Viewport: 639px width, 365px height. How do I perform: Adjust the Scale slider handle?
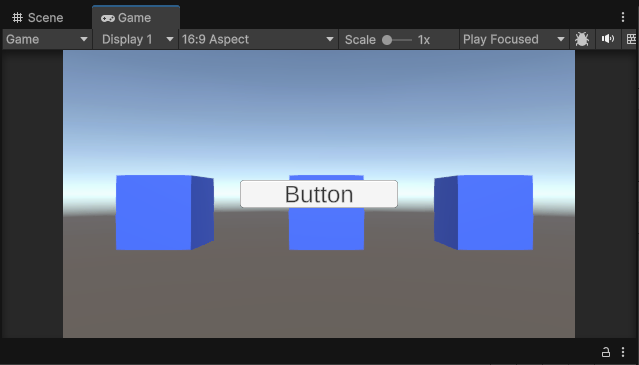(x=387, y=40)
